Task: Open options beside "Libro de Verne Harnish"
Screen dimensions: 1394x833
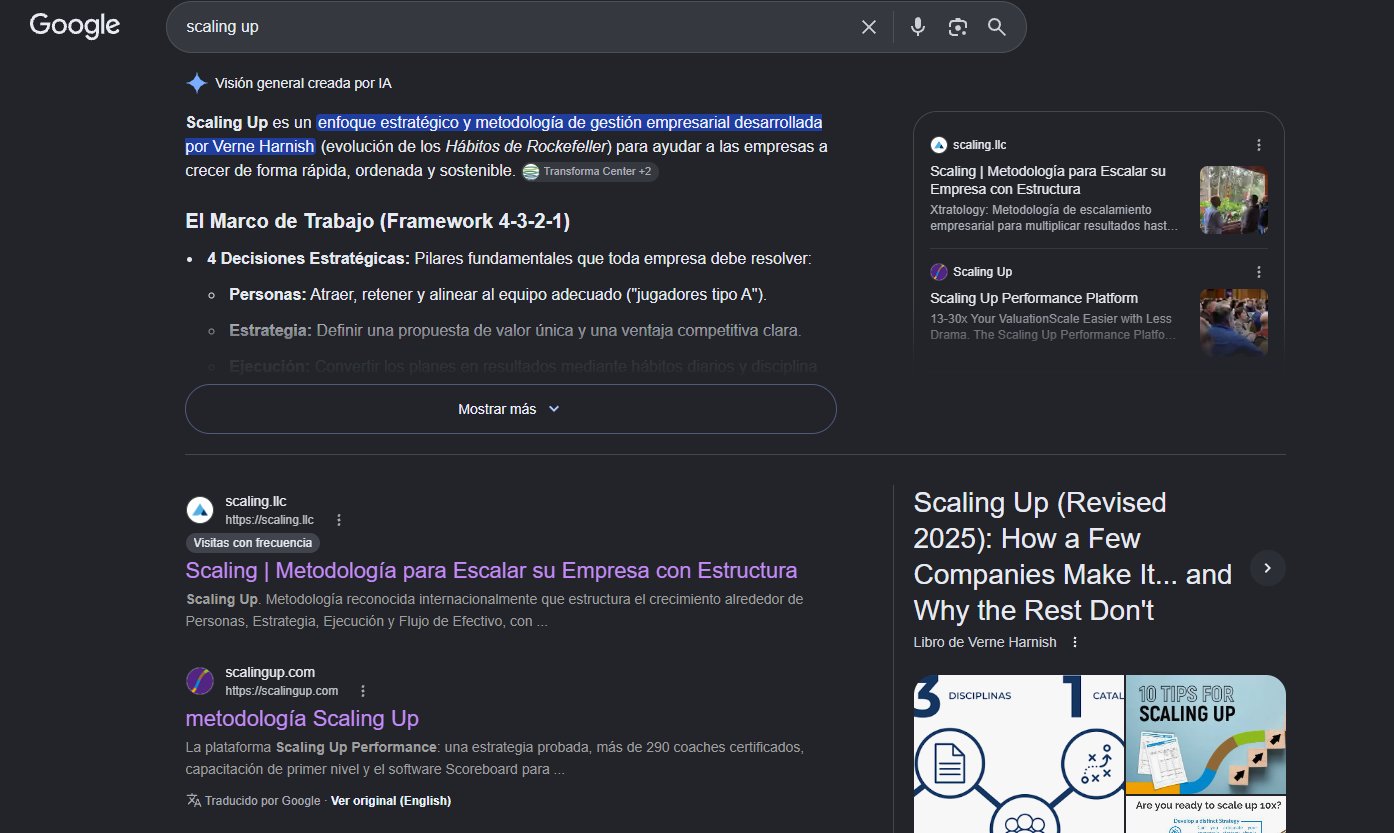Action: [1075, 642]
